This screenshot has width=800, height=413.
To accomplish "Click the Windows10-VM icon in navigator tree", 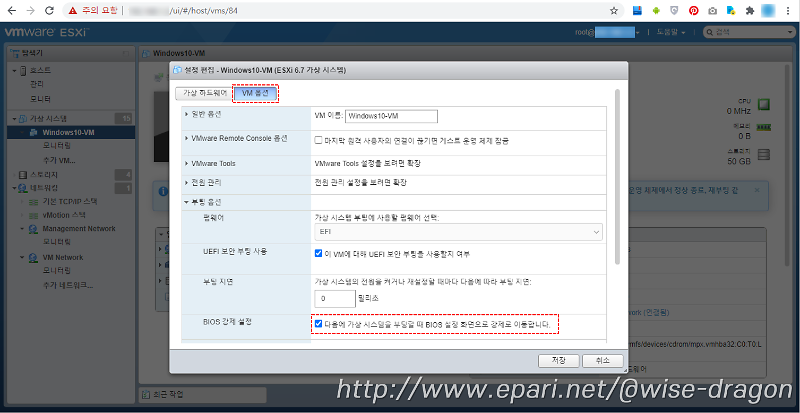I will click(x=33, y=133).
